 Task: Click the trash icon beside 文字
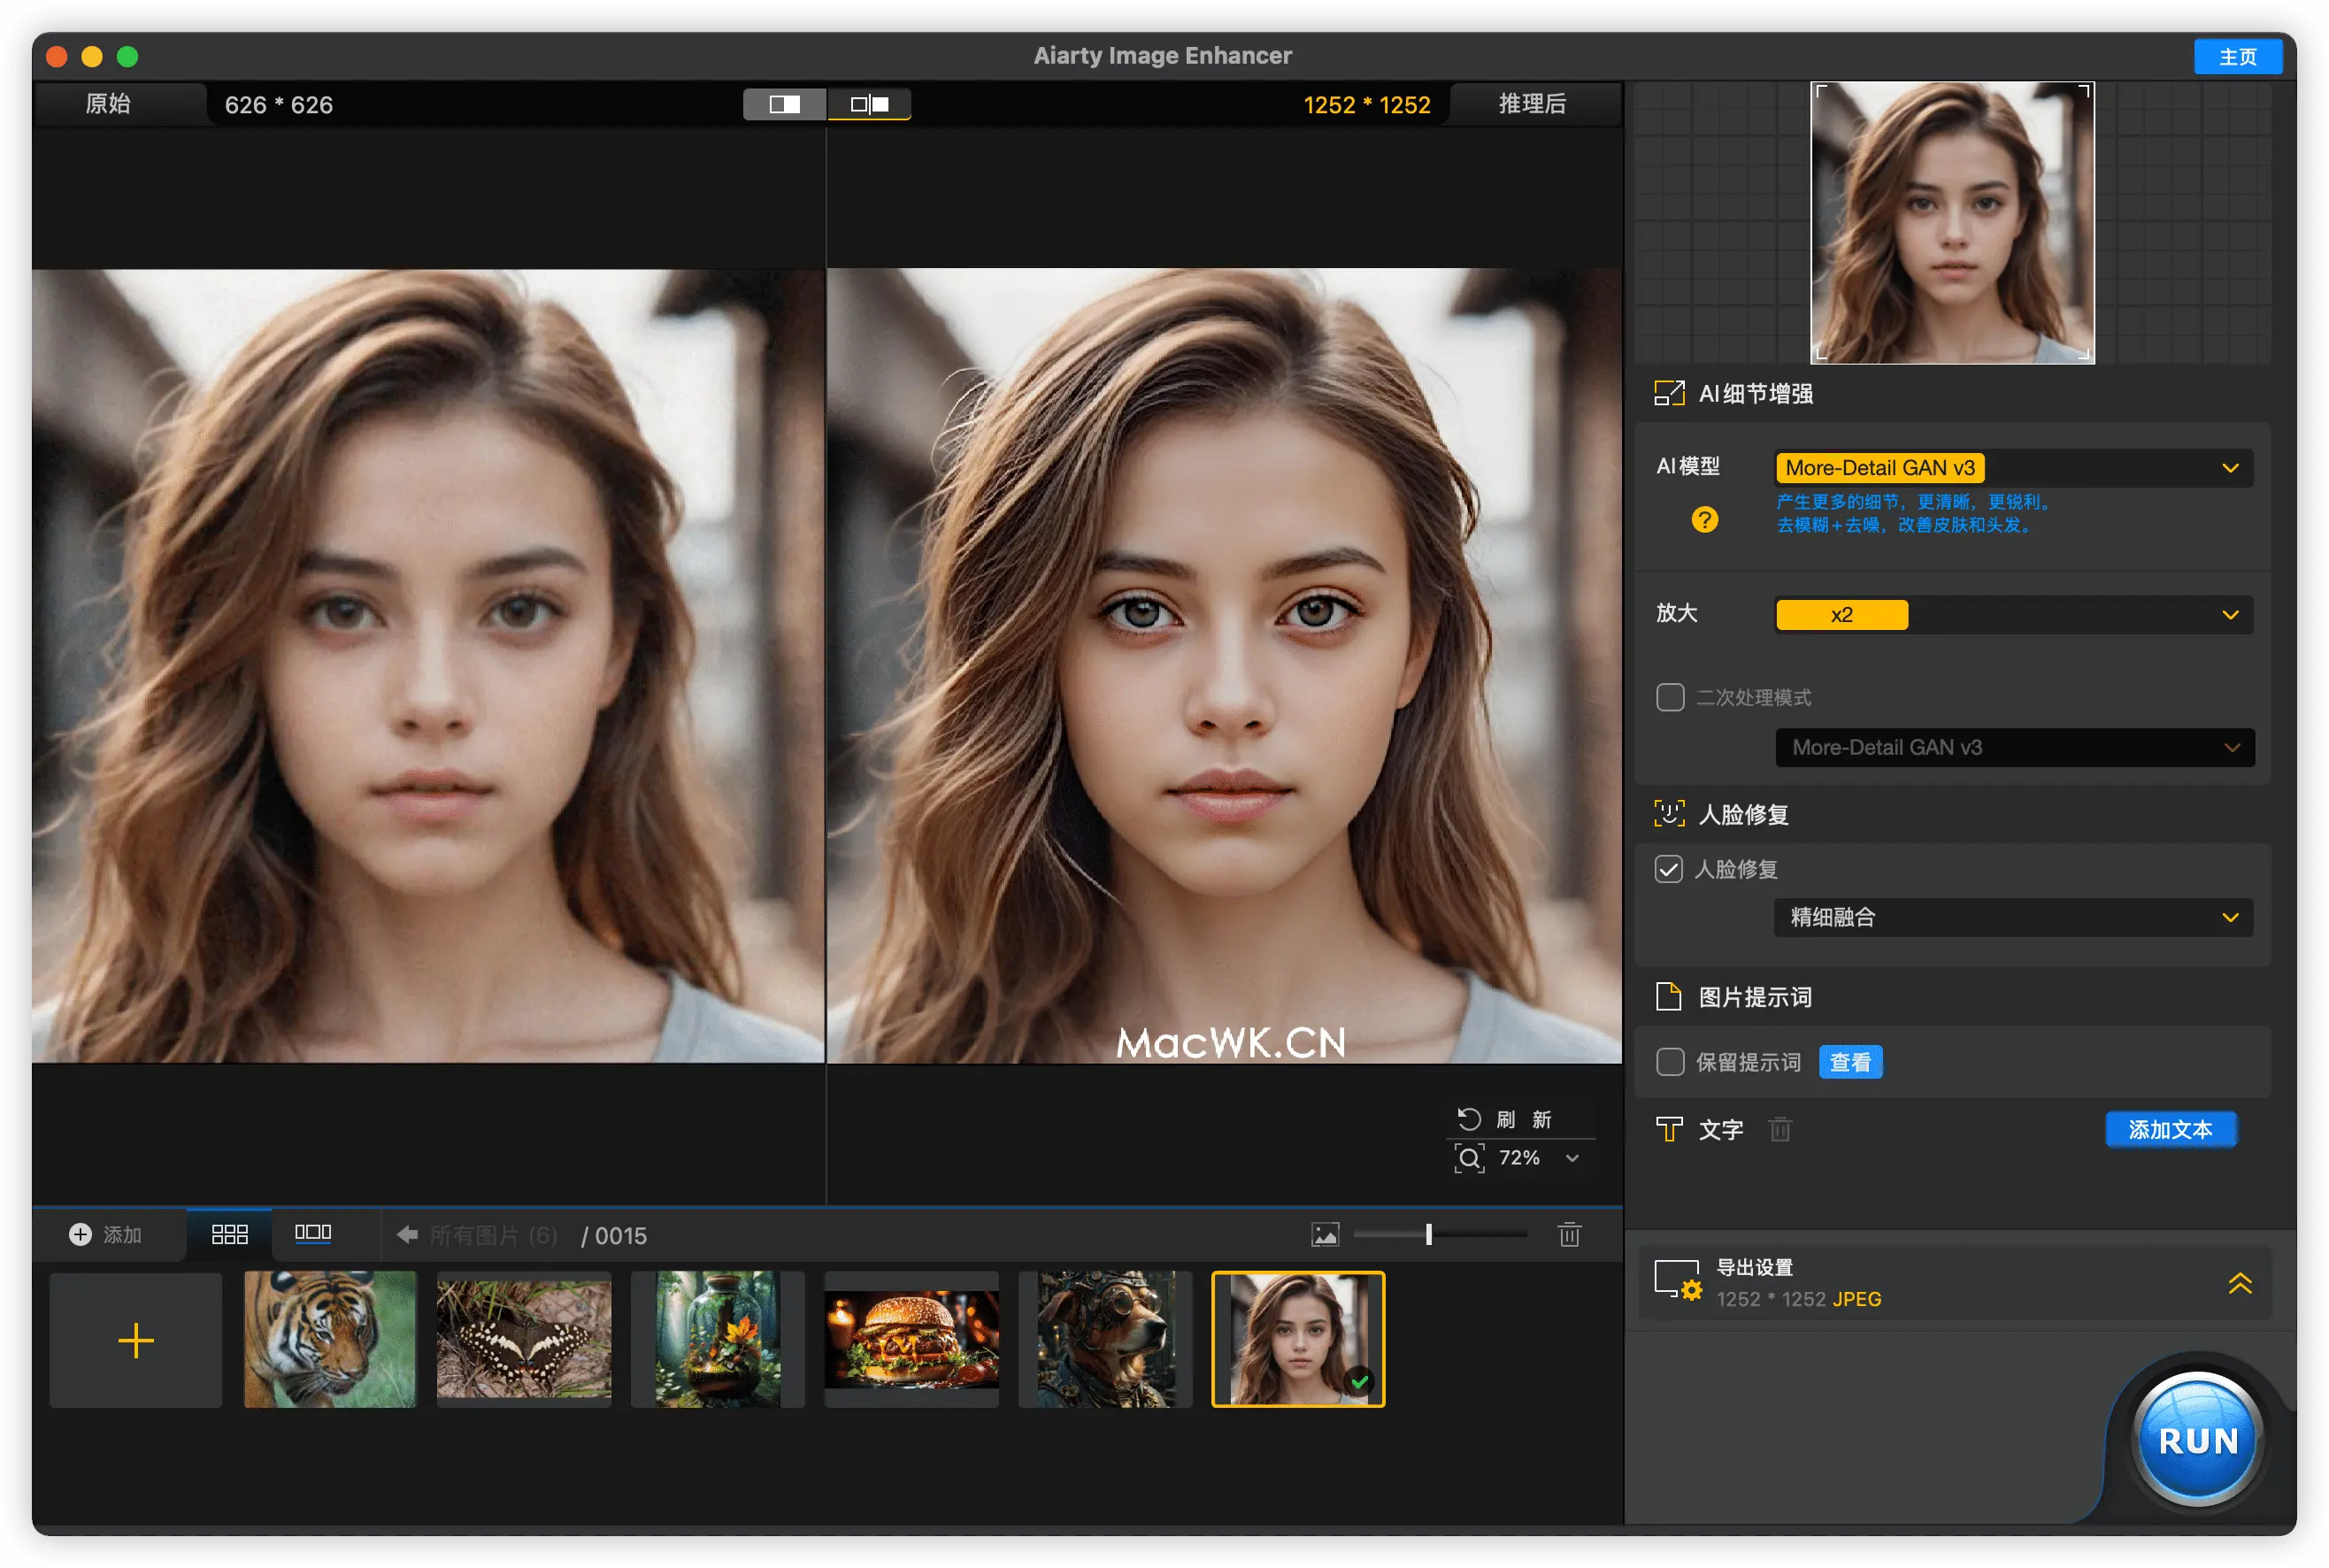[1780, 1129]
